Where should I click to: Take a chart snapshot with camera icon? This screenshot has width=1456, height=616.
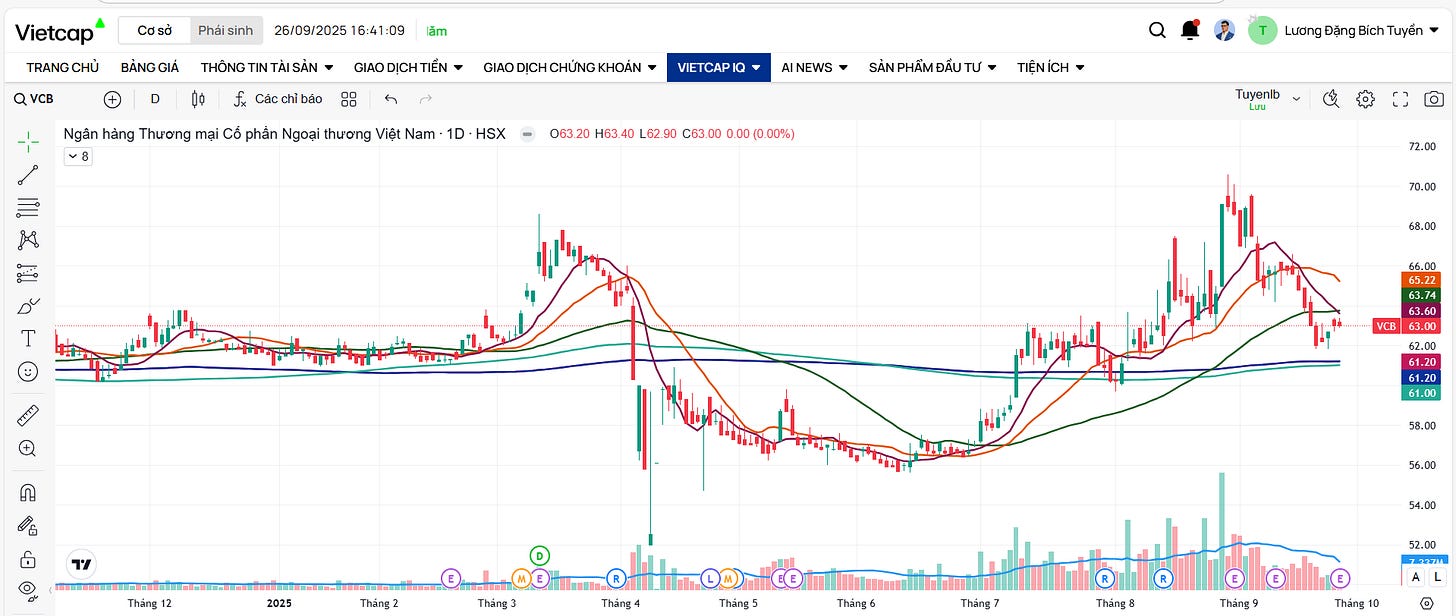pos(1434,99)
